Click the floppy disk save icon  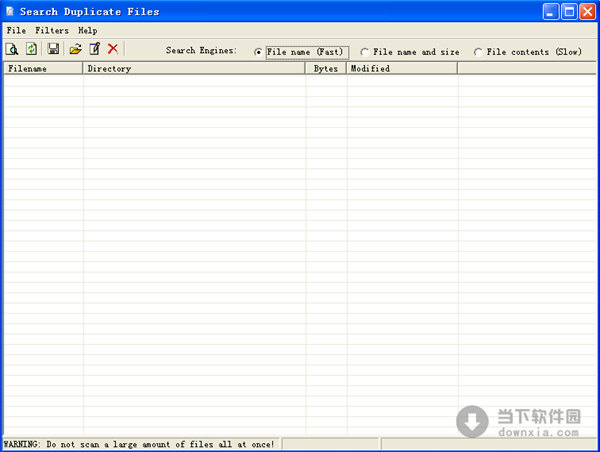click(x=53, y=49)
